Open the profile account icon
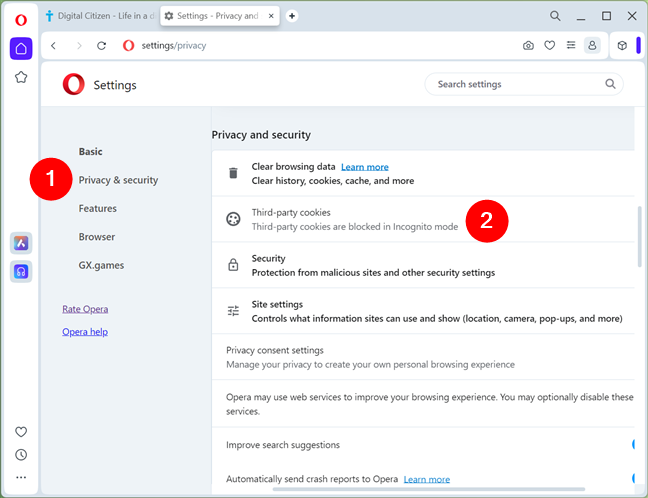This screenshot has width=648, height=498. (592, 45)
